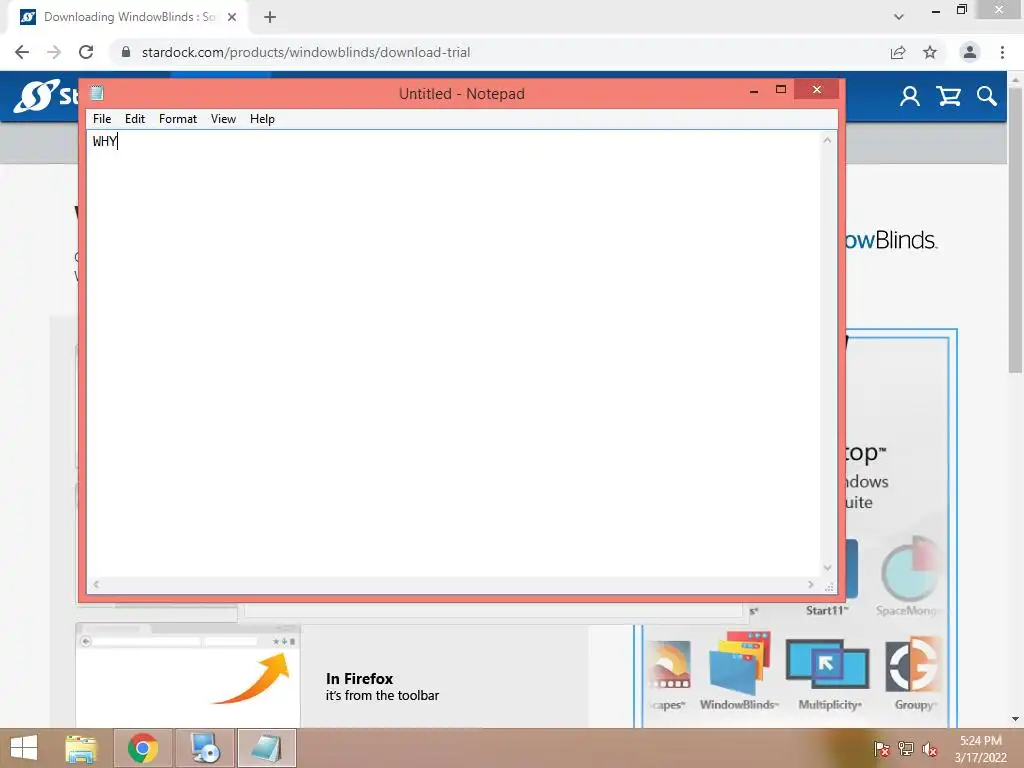Open Notepad's Edit menu

(x=135, y=119)
